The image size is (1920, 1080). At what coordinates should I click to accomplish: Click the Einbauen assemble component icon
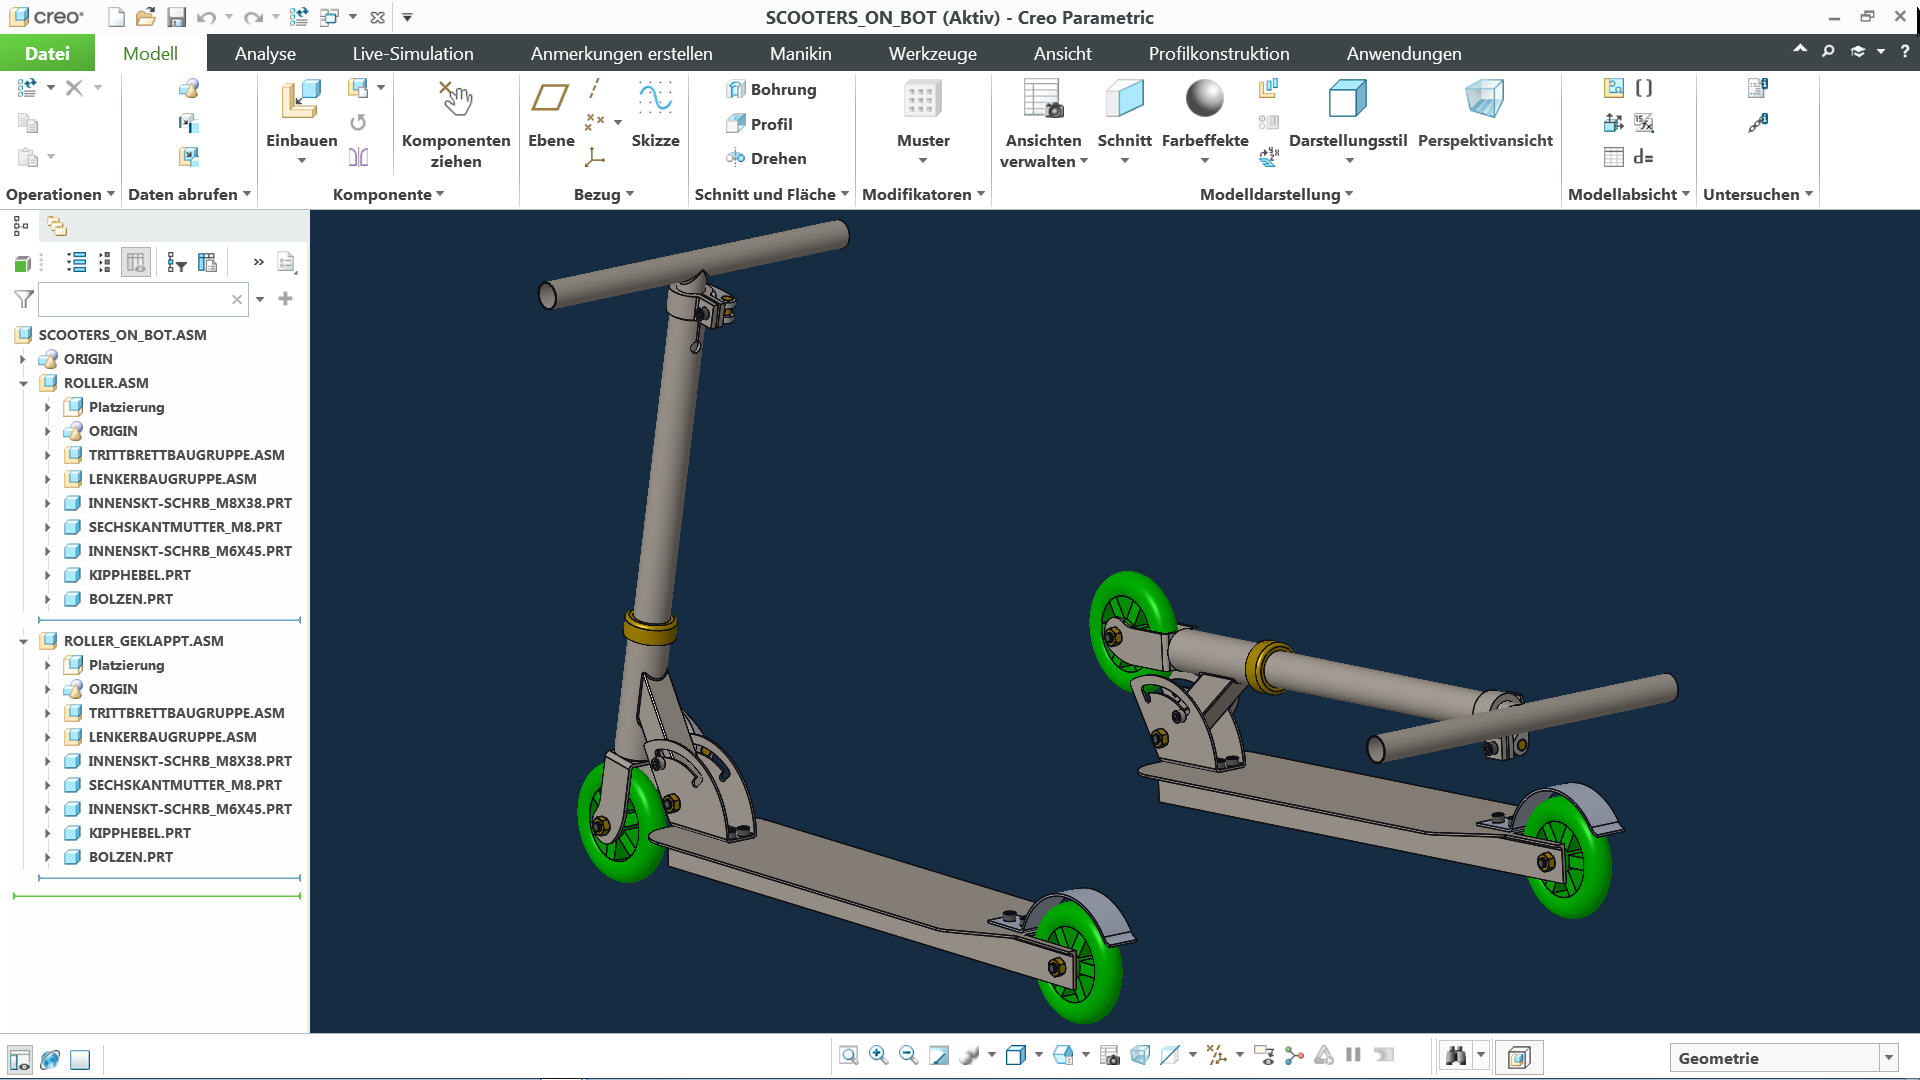point(301,100)
